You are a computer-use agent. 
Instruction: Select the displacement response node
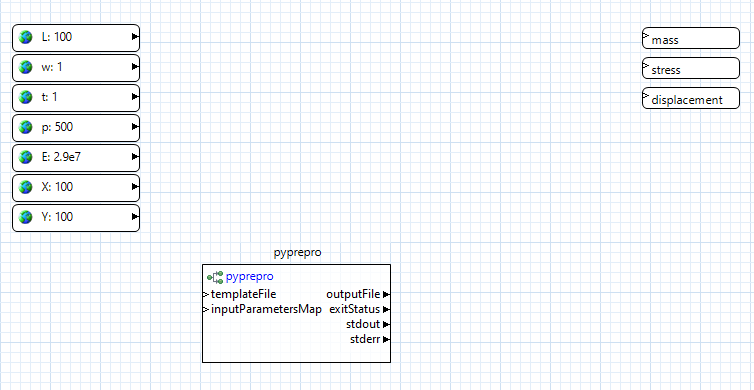point(691,98)
